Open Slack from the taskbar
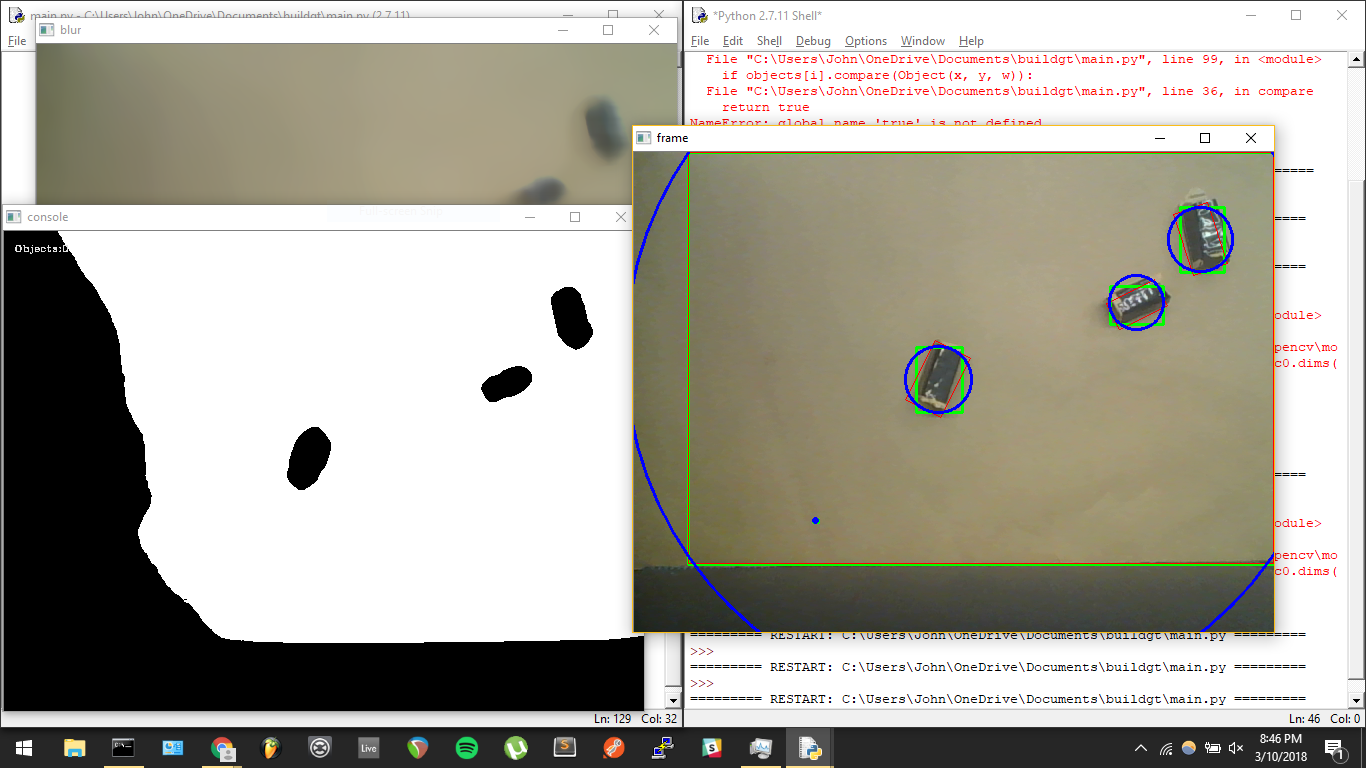 [x=712, y=747]
